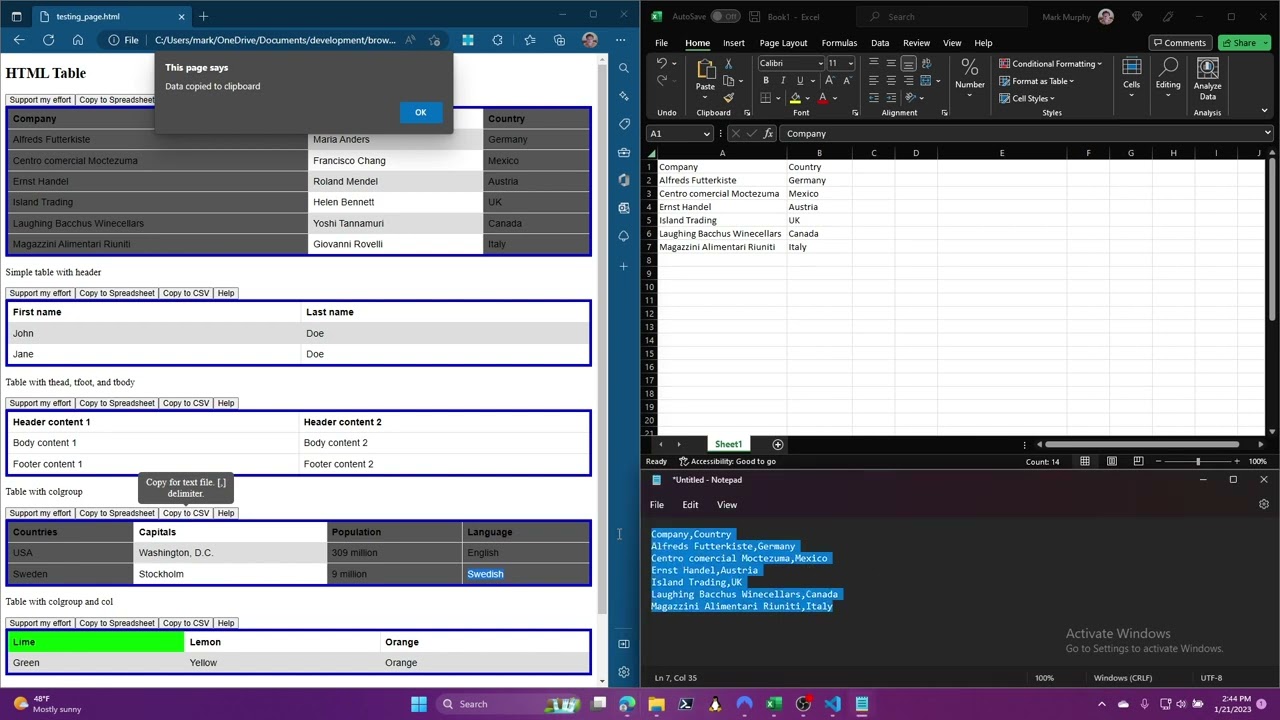Image resolution: width=1280 pixels, height=720 pixels.
Task: Expand the Name Box A1 dropdown
Action: click(706, 133)
